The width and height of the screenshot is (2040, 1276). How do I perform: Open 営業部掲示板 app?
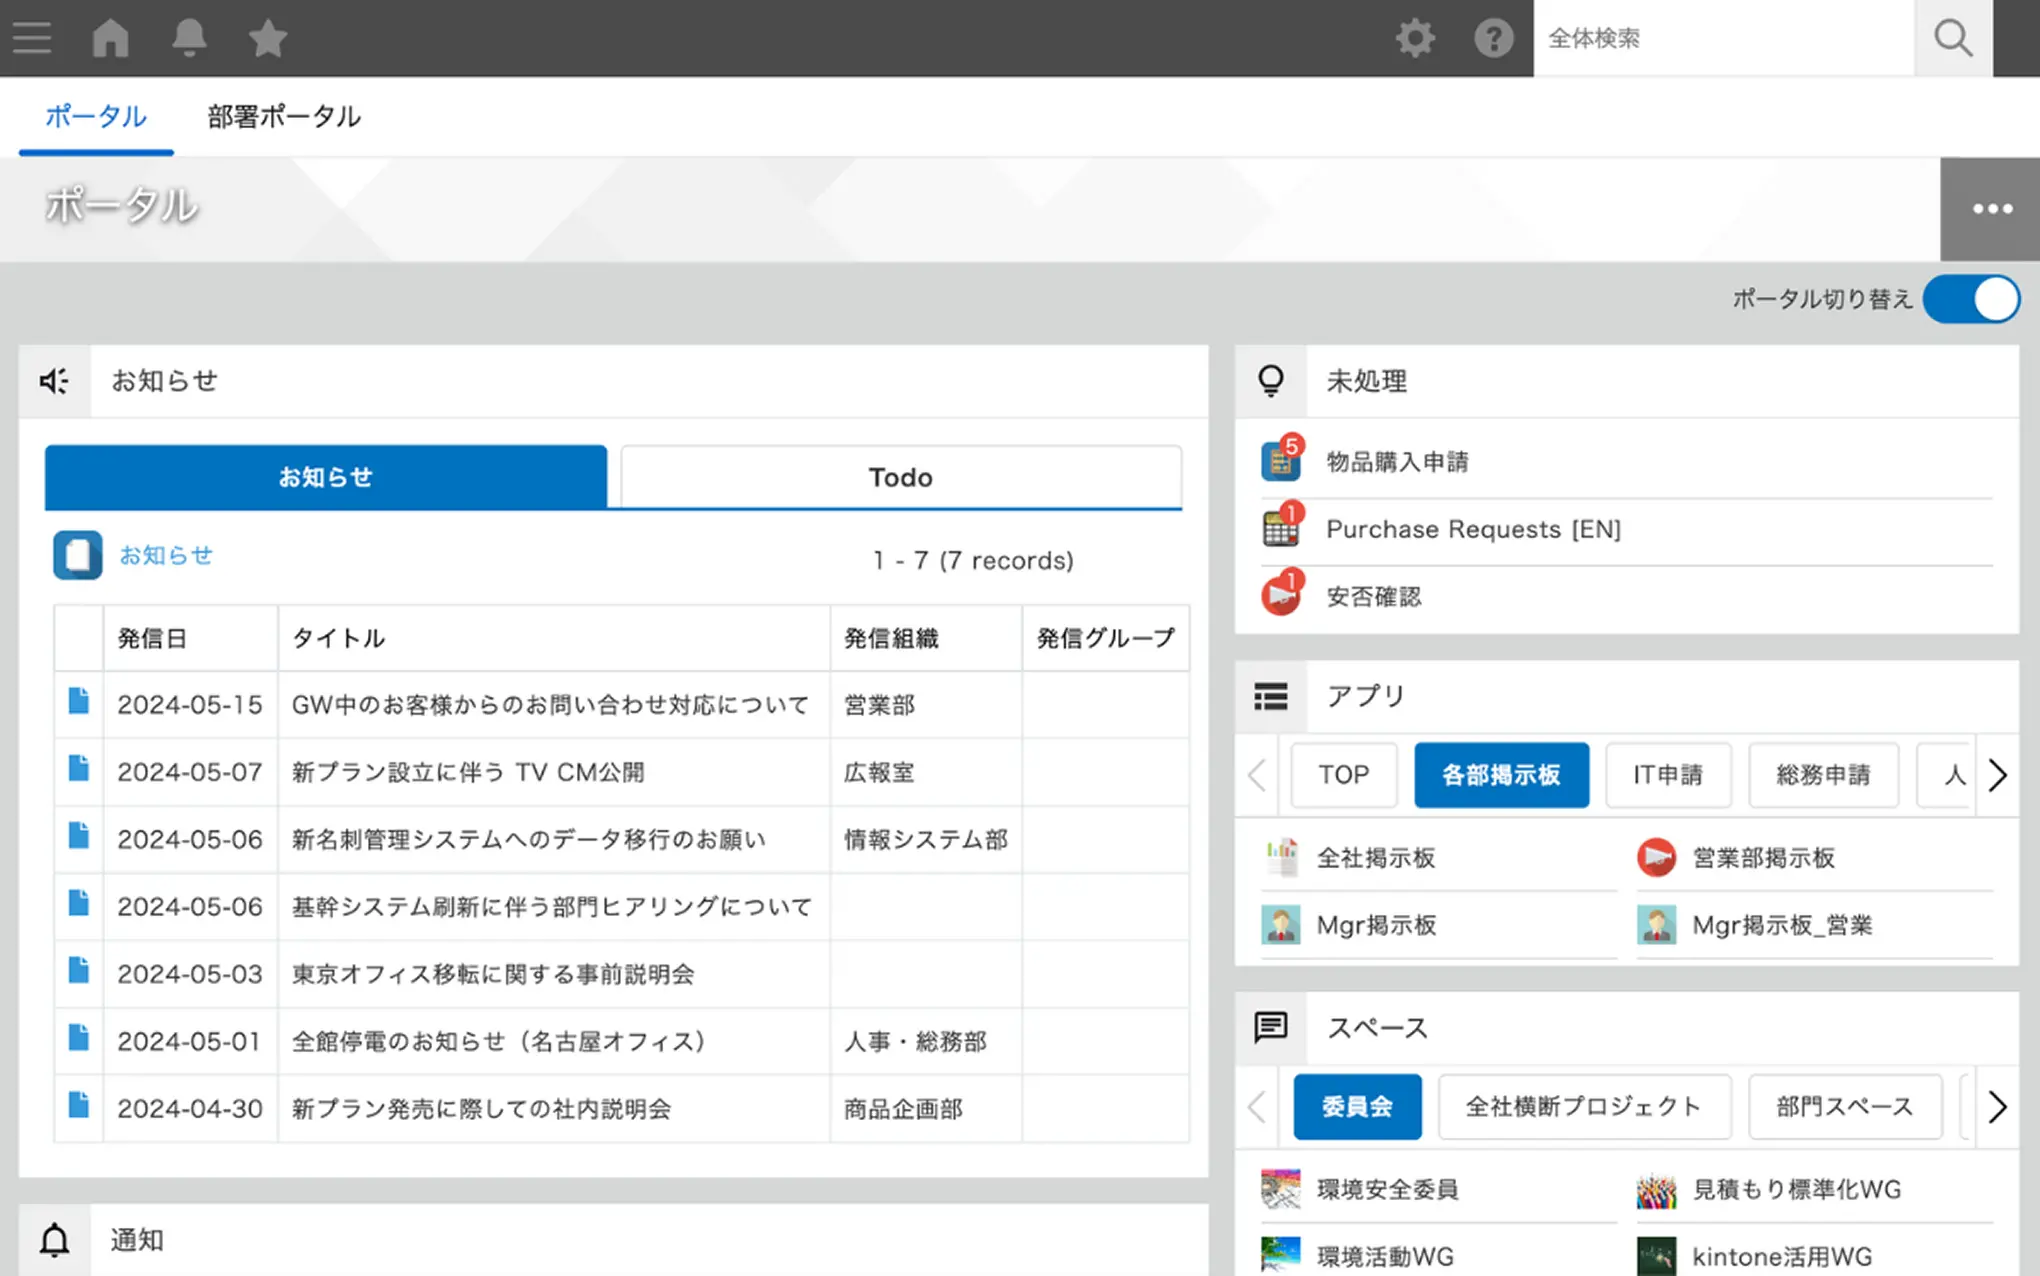pos(1762,858)
